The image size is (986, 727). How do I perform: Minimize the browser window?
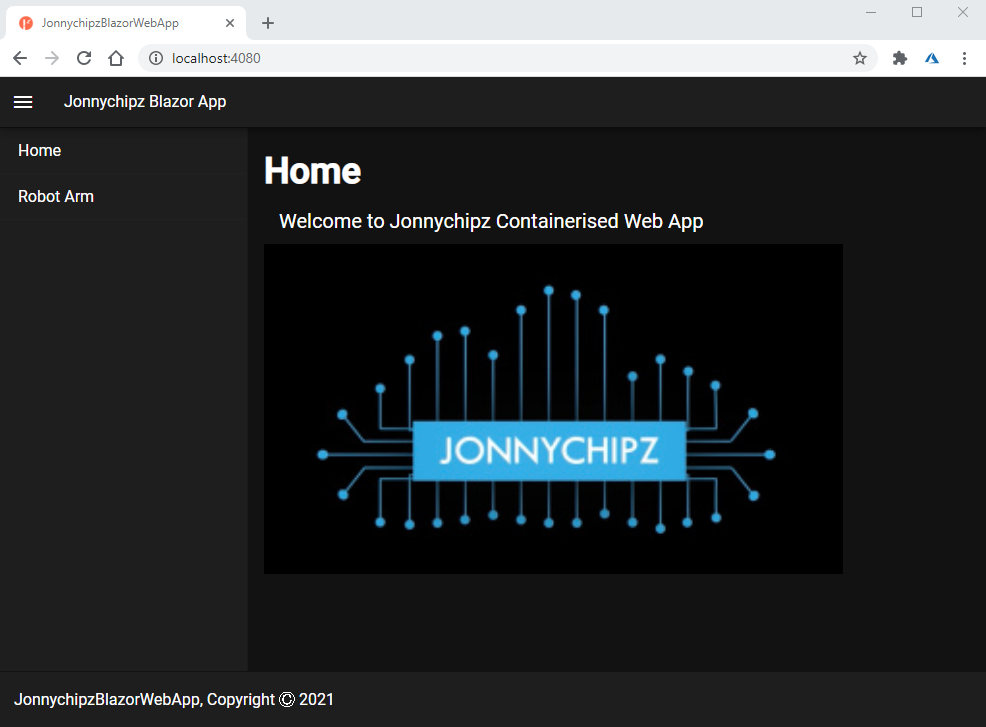[x=871, y=12]
